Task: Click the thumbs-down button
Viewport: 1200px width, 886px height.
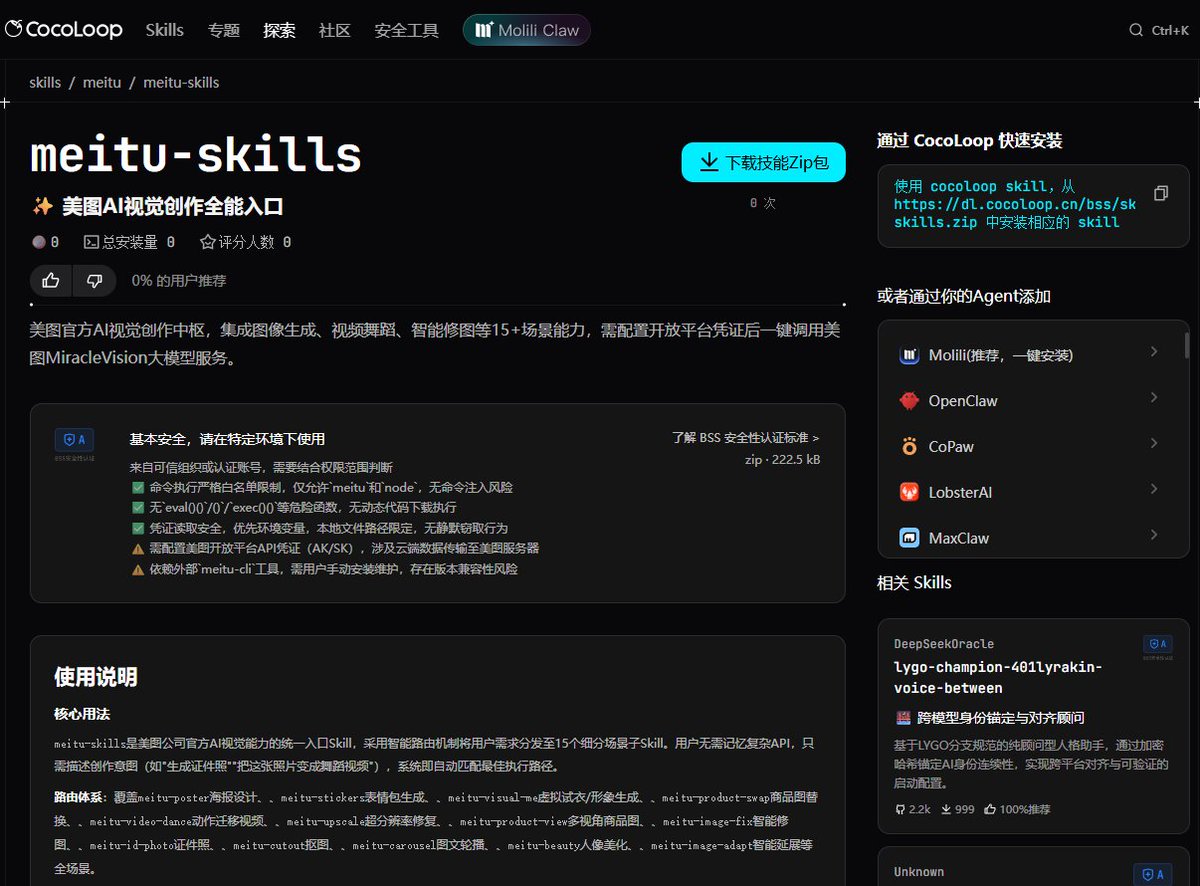Action: pyautogui.click(x=95, y=281)
